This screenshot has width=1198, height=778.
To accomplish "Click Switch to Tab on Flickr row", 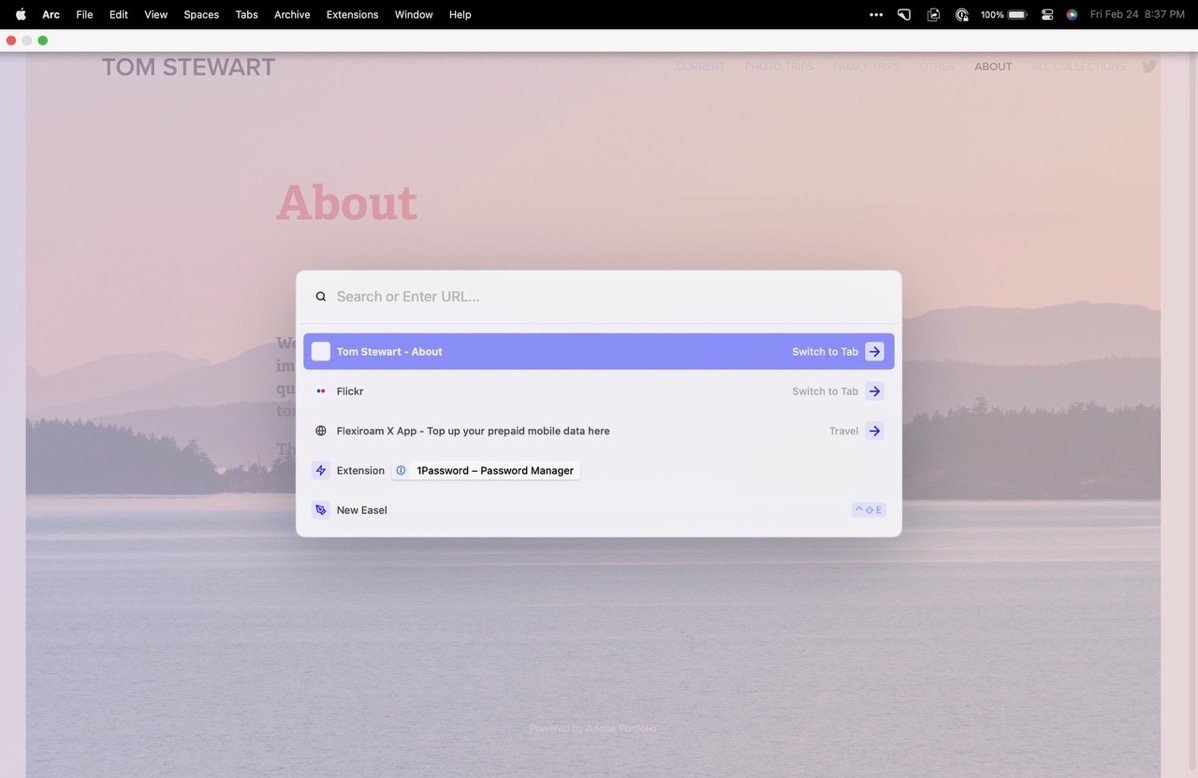I will coord(824,391).
